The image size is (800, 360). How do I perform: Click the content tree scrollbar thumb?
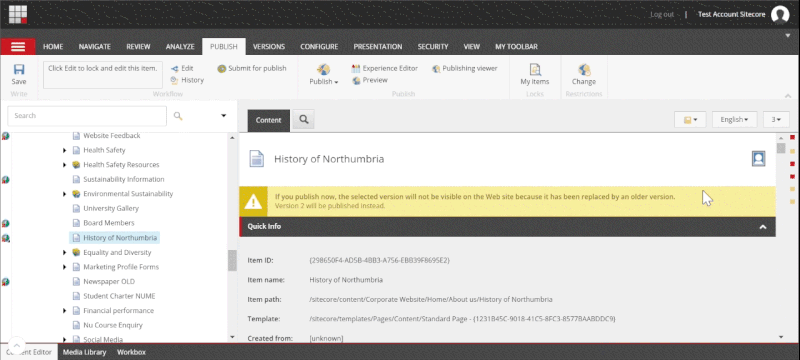232,260
